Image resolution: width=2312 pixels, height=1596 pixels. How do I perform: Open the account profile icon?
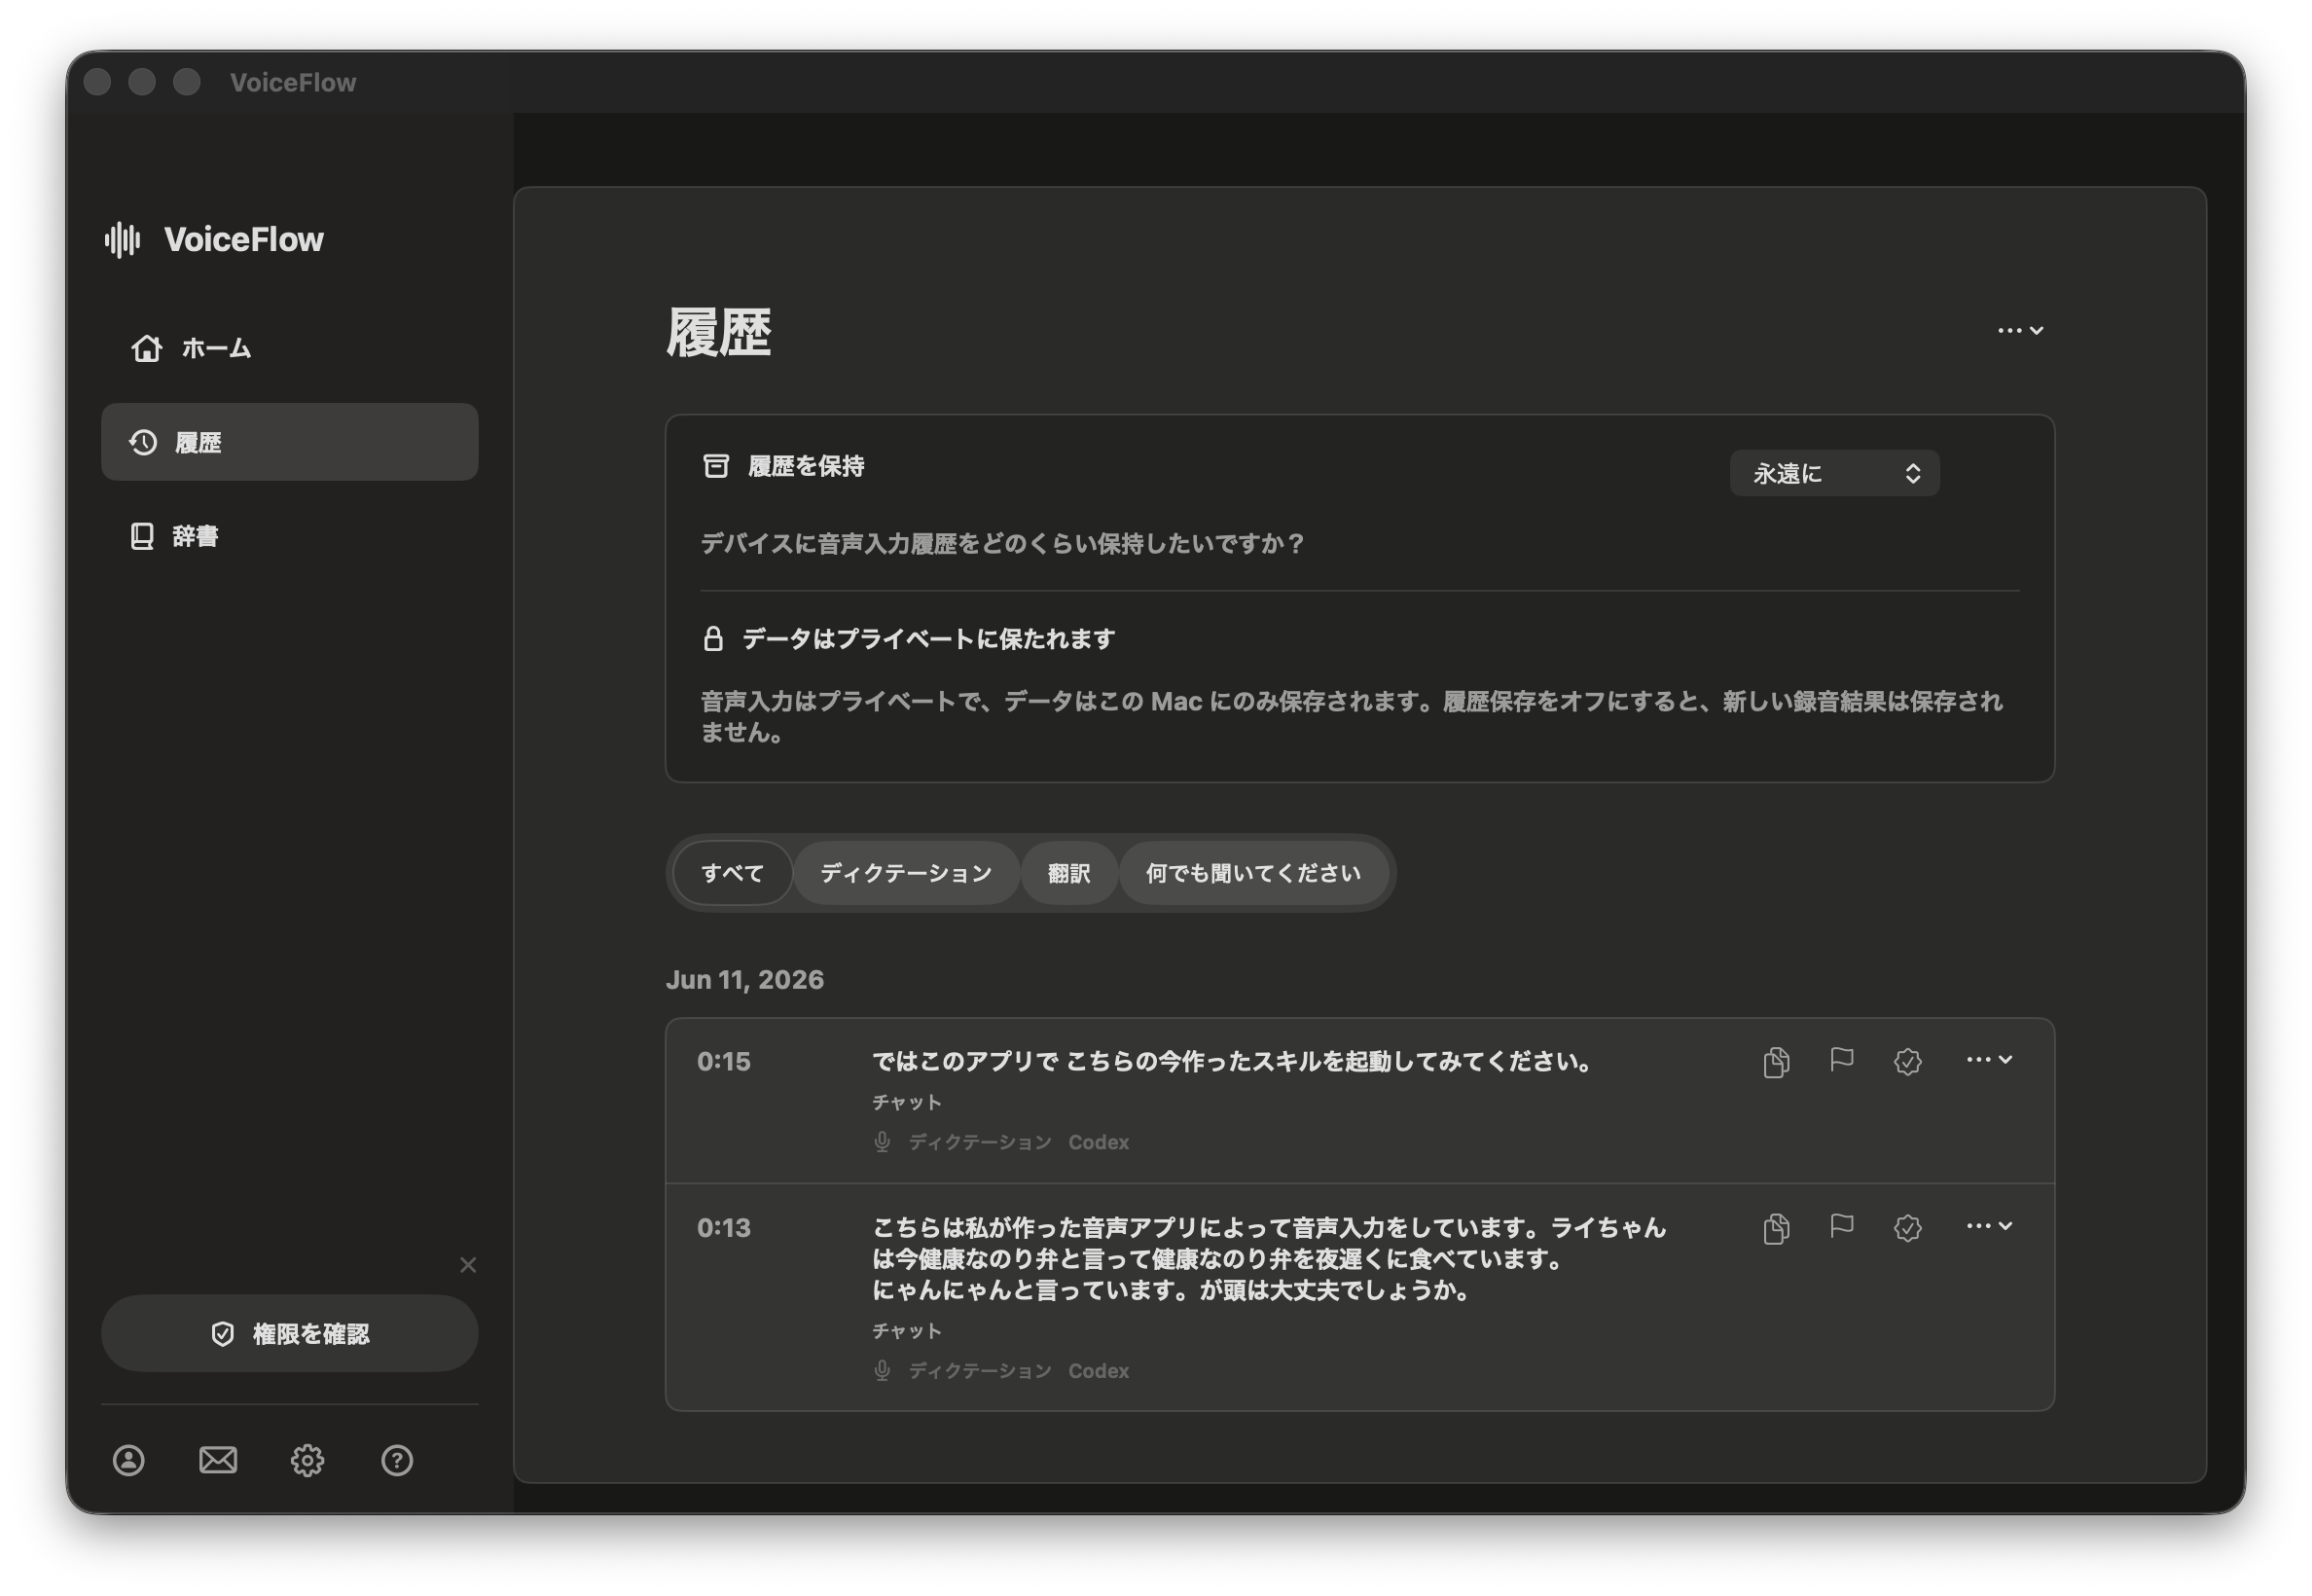tap(128, 1460)
